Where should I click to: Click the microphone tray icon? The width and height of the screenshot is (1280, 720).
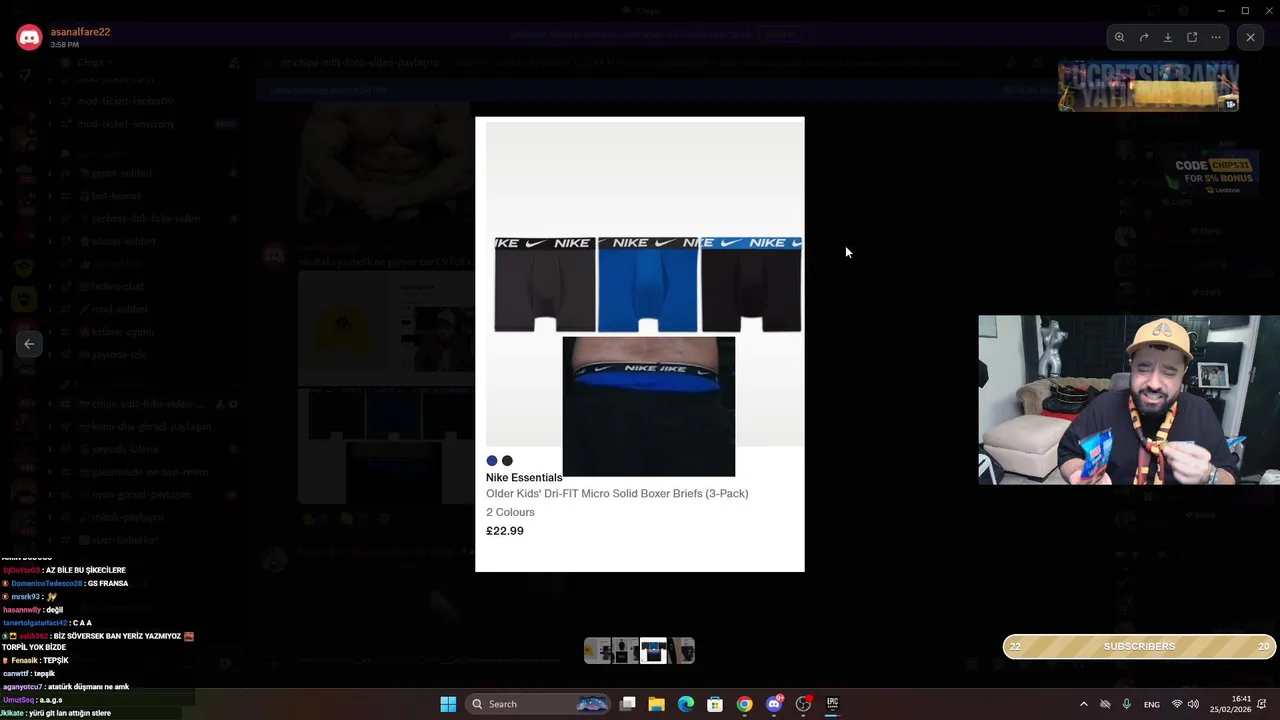point(1127,704)
